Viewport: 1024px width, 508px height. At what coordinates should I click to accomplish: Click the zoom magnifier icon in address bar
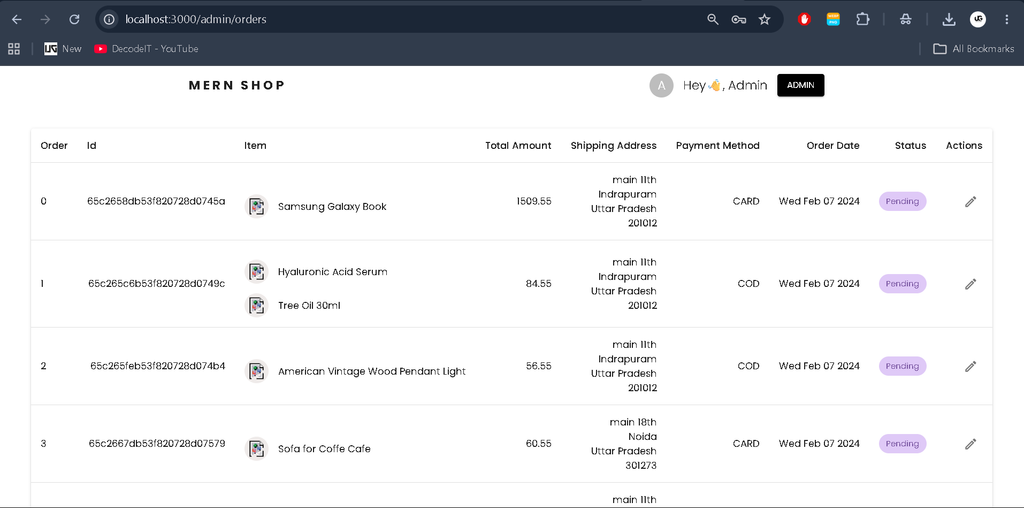tap(713, 20)
